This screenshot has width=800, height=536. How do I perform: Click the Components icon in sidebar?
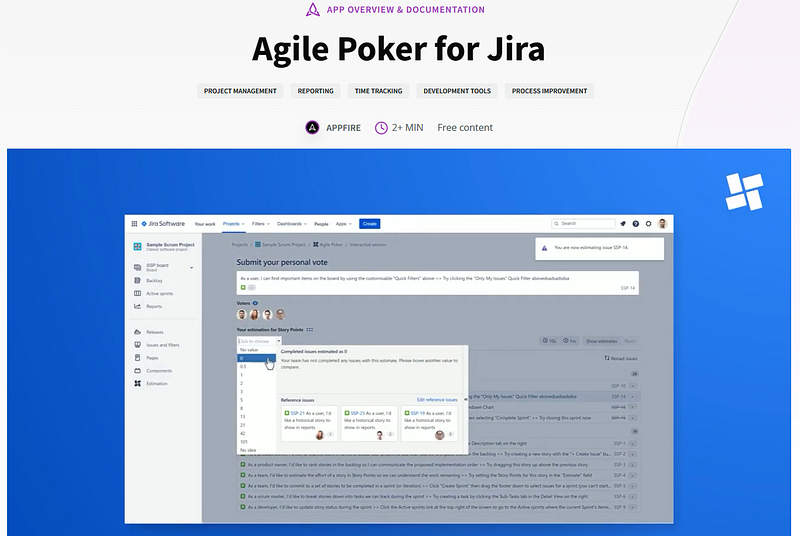click(x=137, y=370)
